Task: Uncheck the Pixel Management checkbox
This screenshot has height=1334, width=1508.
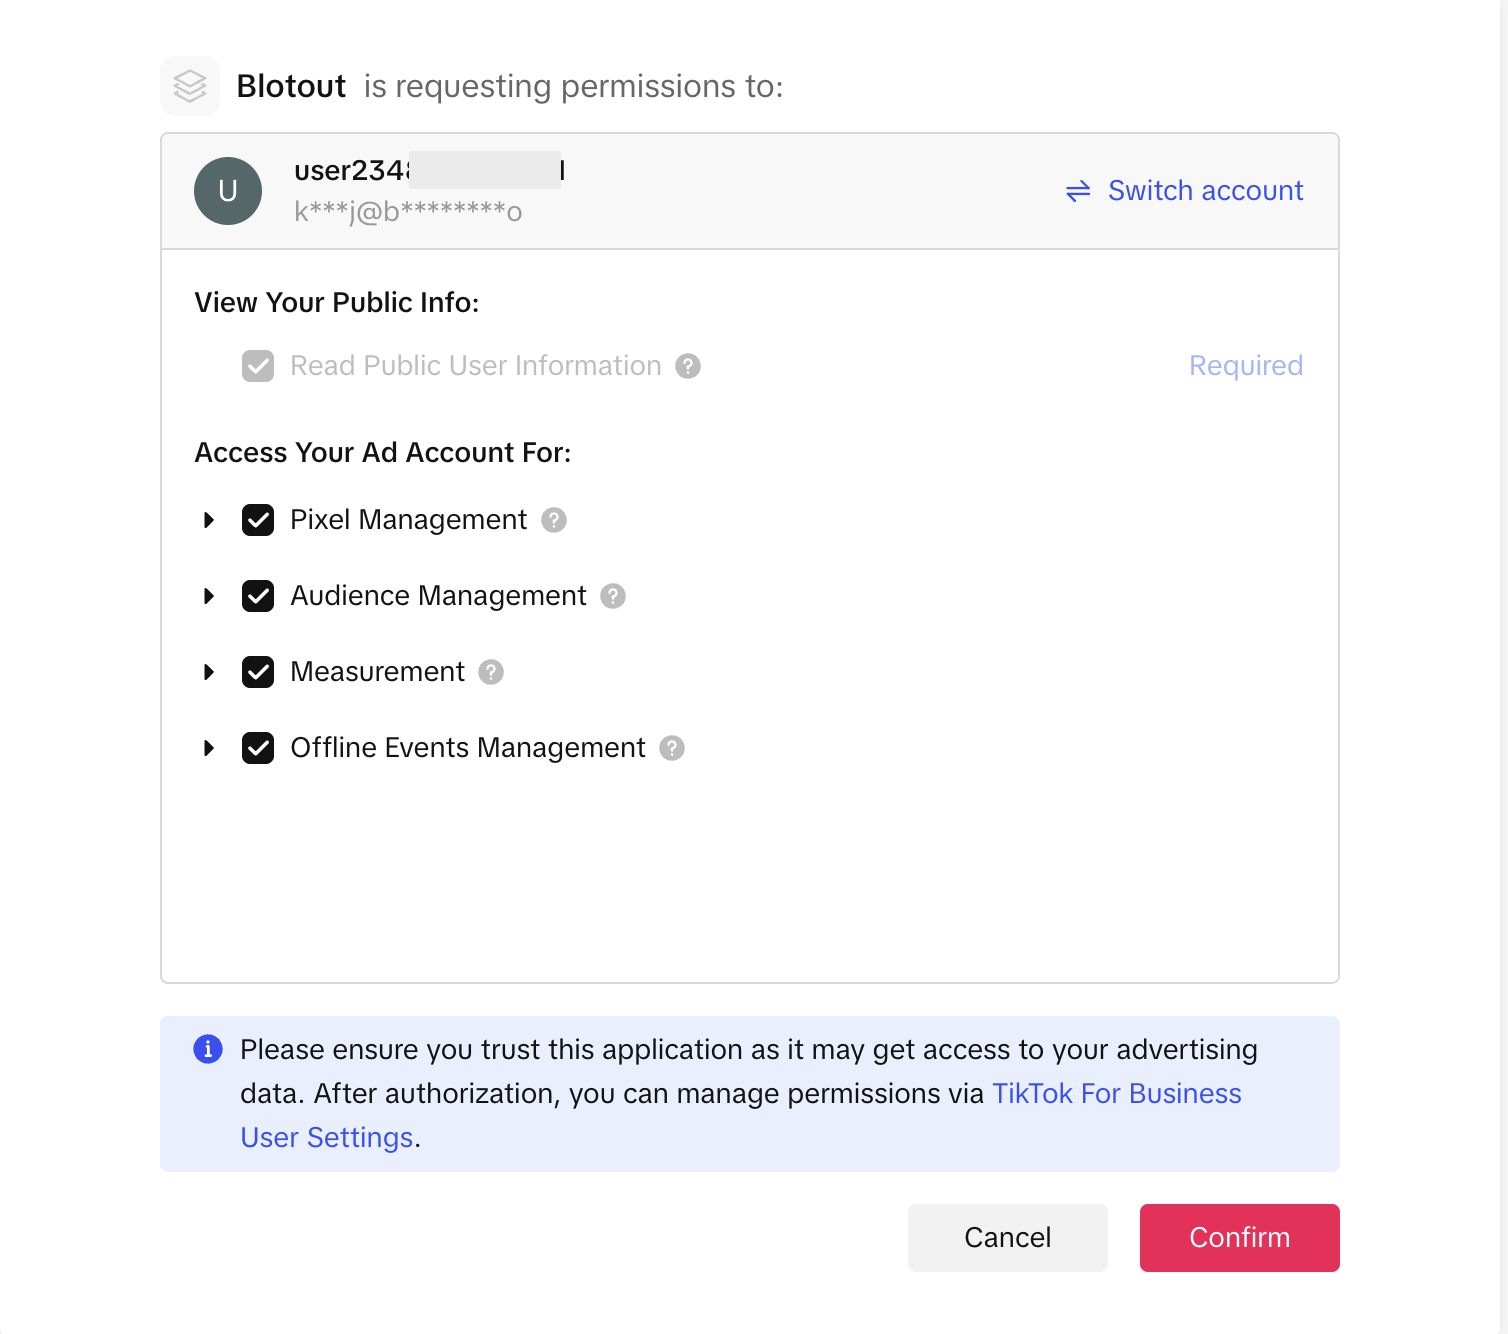Action: tap(258, 520)
